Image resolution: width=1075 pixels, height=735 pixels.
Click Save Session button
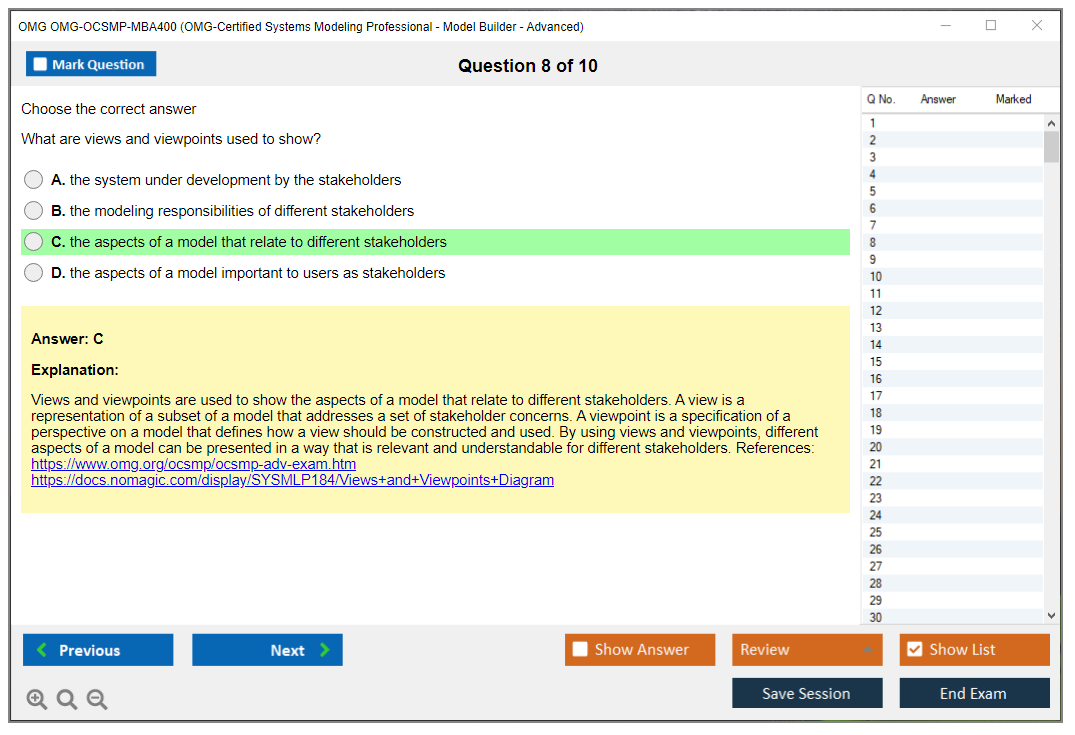pos(807,693)
